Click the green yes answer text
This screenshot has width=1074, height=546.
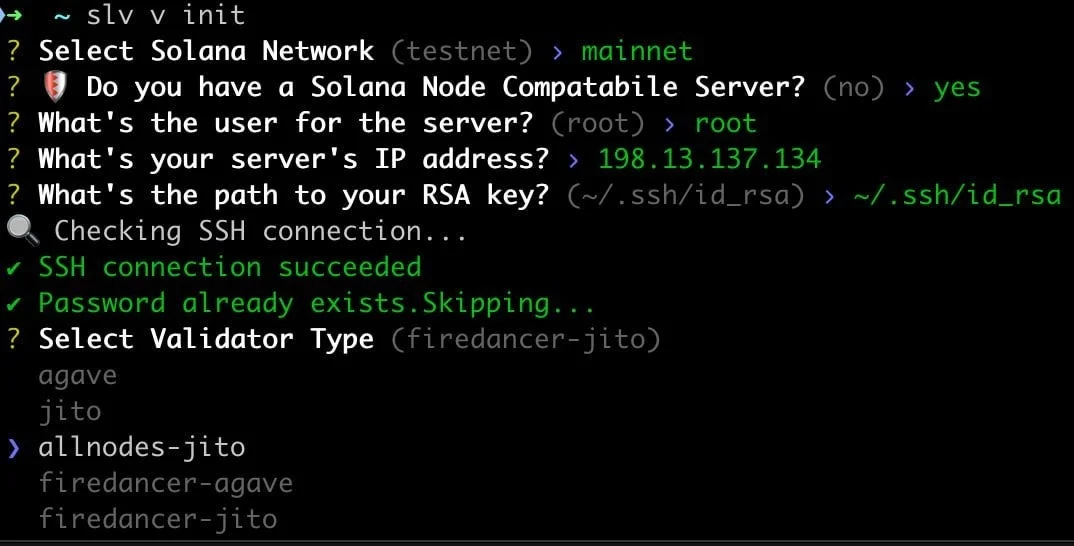click(957, 88)
